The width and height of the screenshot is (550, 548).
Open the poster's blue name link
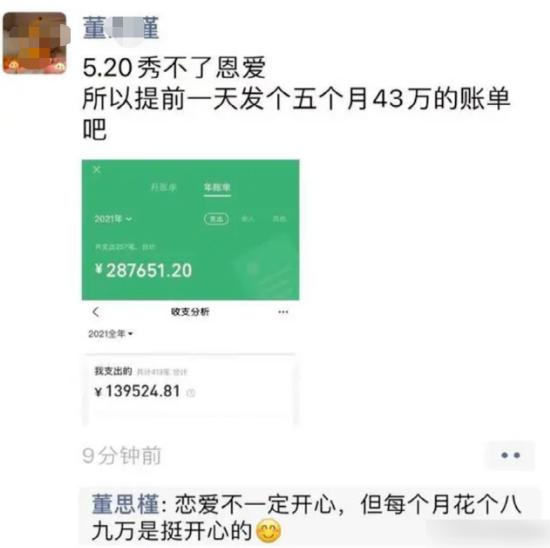121,28
